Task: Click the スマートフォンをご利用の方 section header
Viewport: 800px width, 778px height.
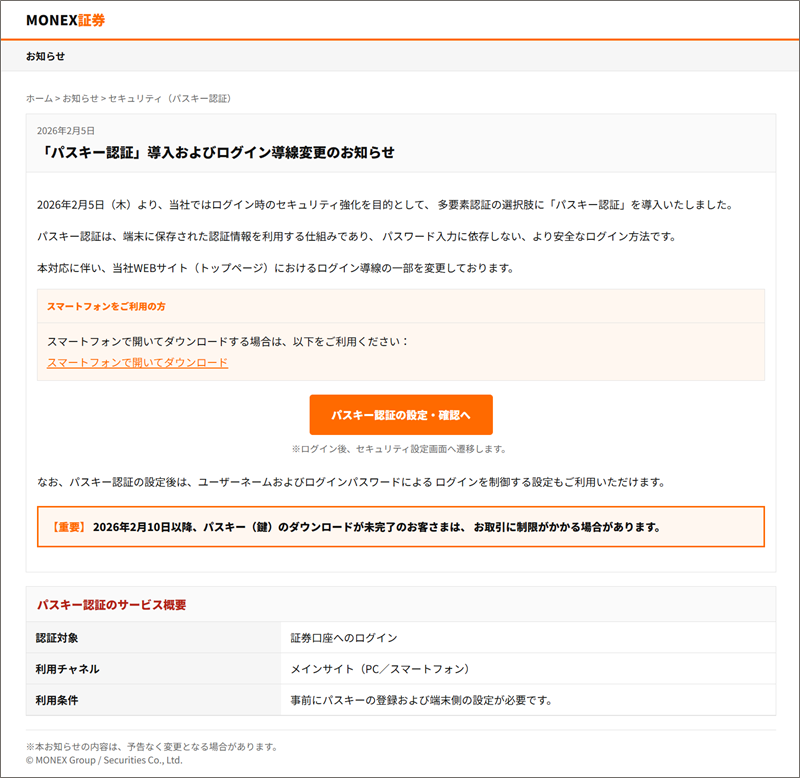Action: 107,305
